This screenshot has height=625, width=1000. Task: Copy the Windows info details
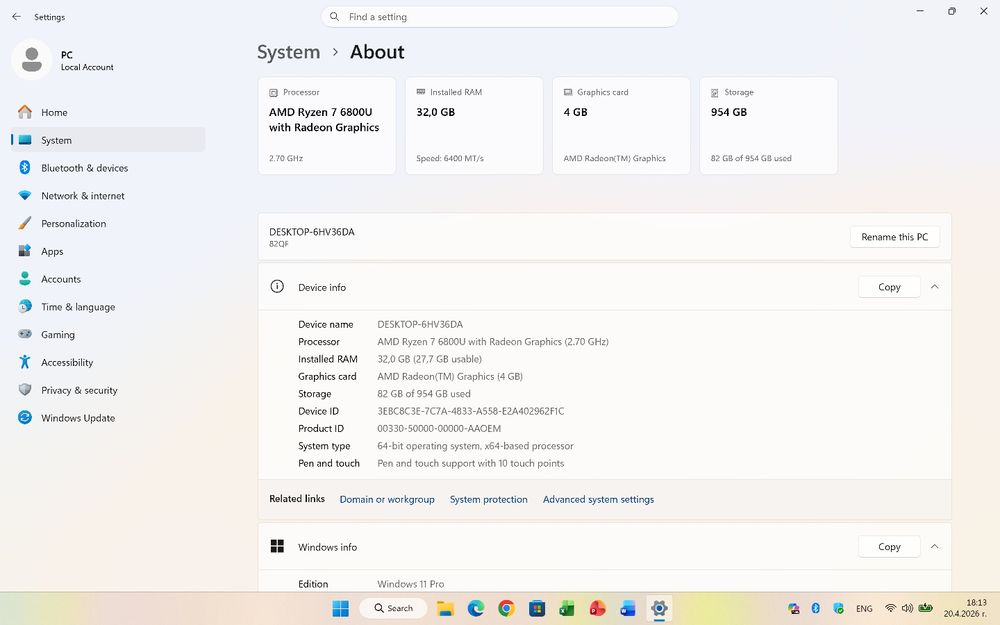point(889,547)
